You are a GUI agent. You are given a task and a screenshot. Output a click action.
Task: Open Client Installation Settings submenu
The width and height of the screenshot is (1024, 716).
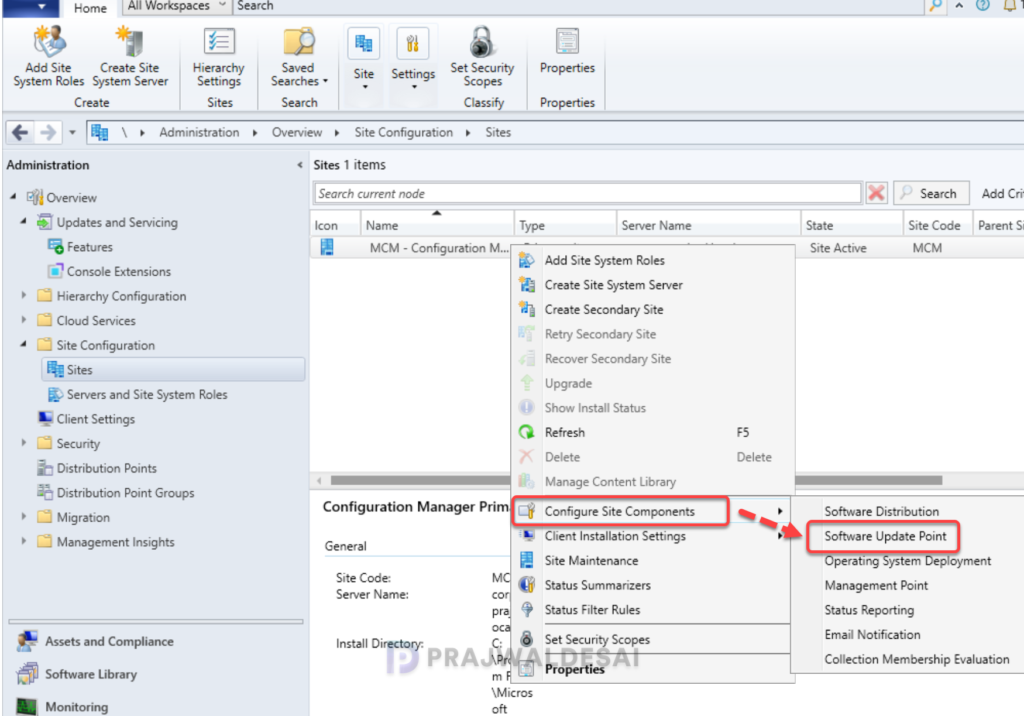(653, 536)
